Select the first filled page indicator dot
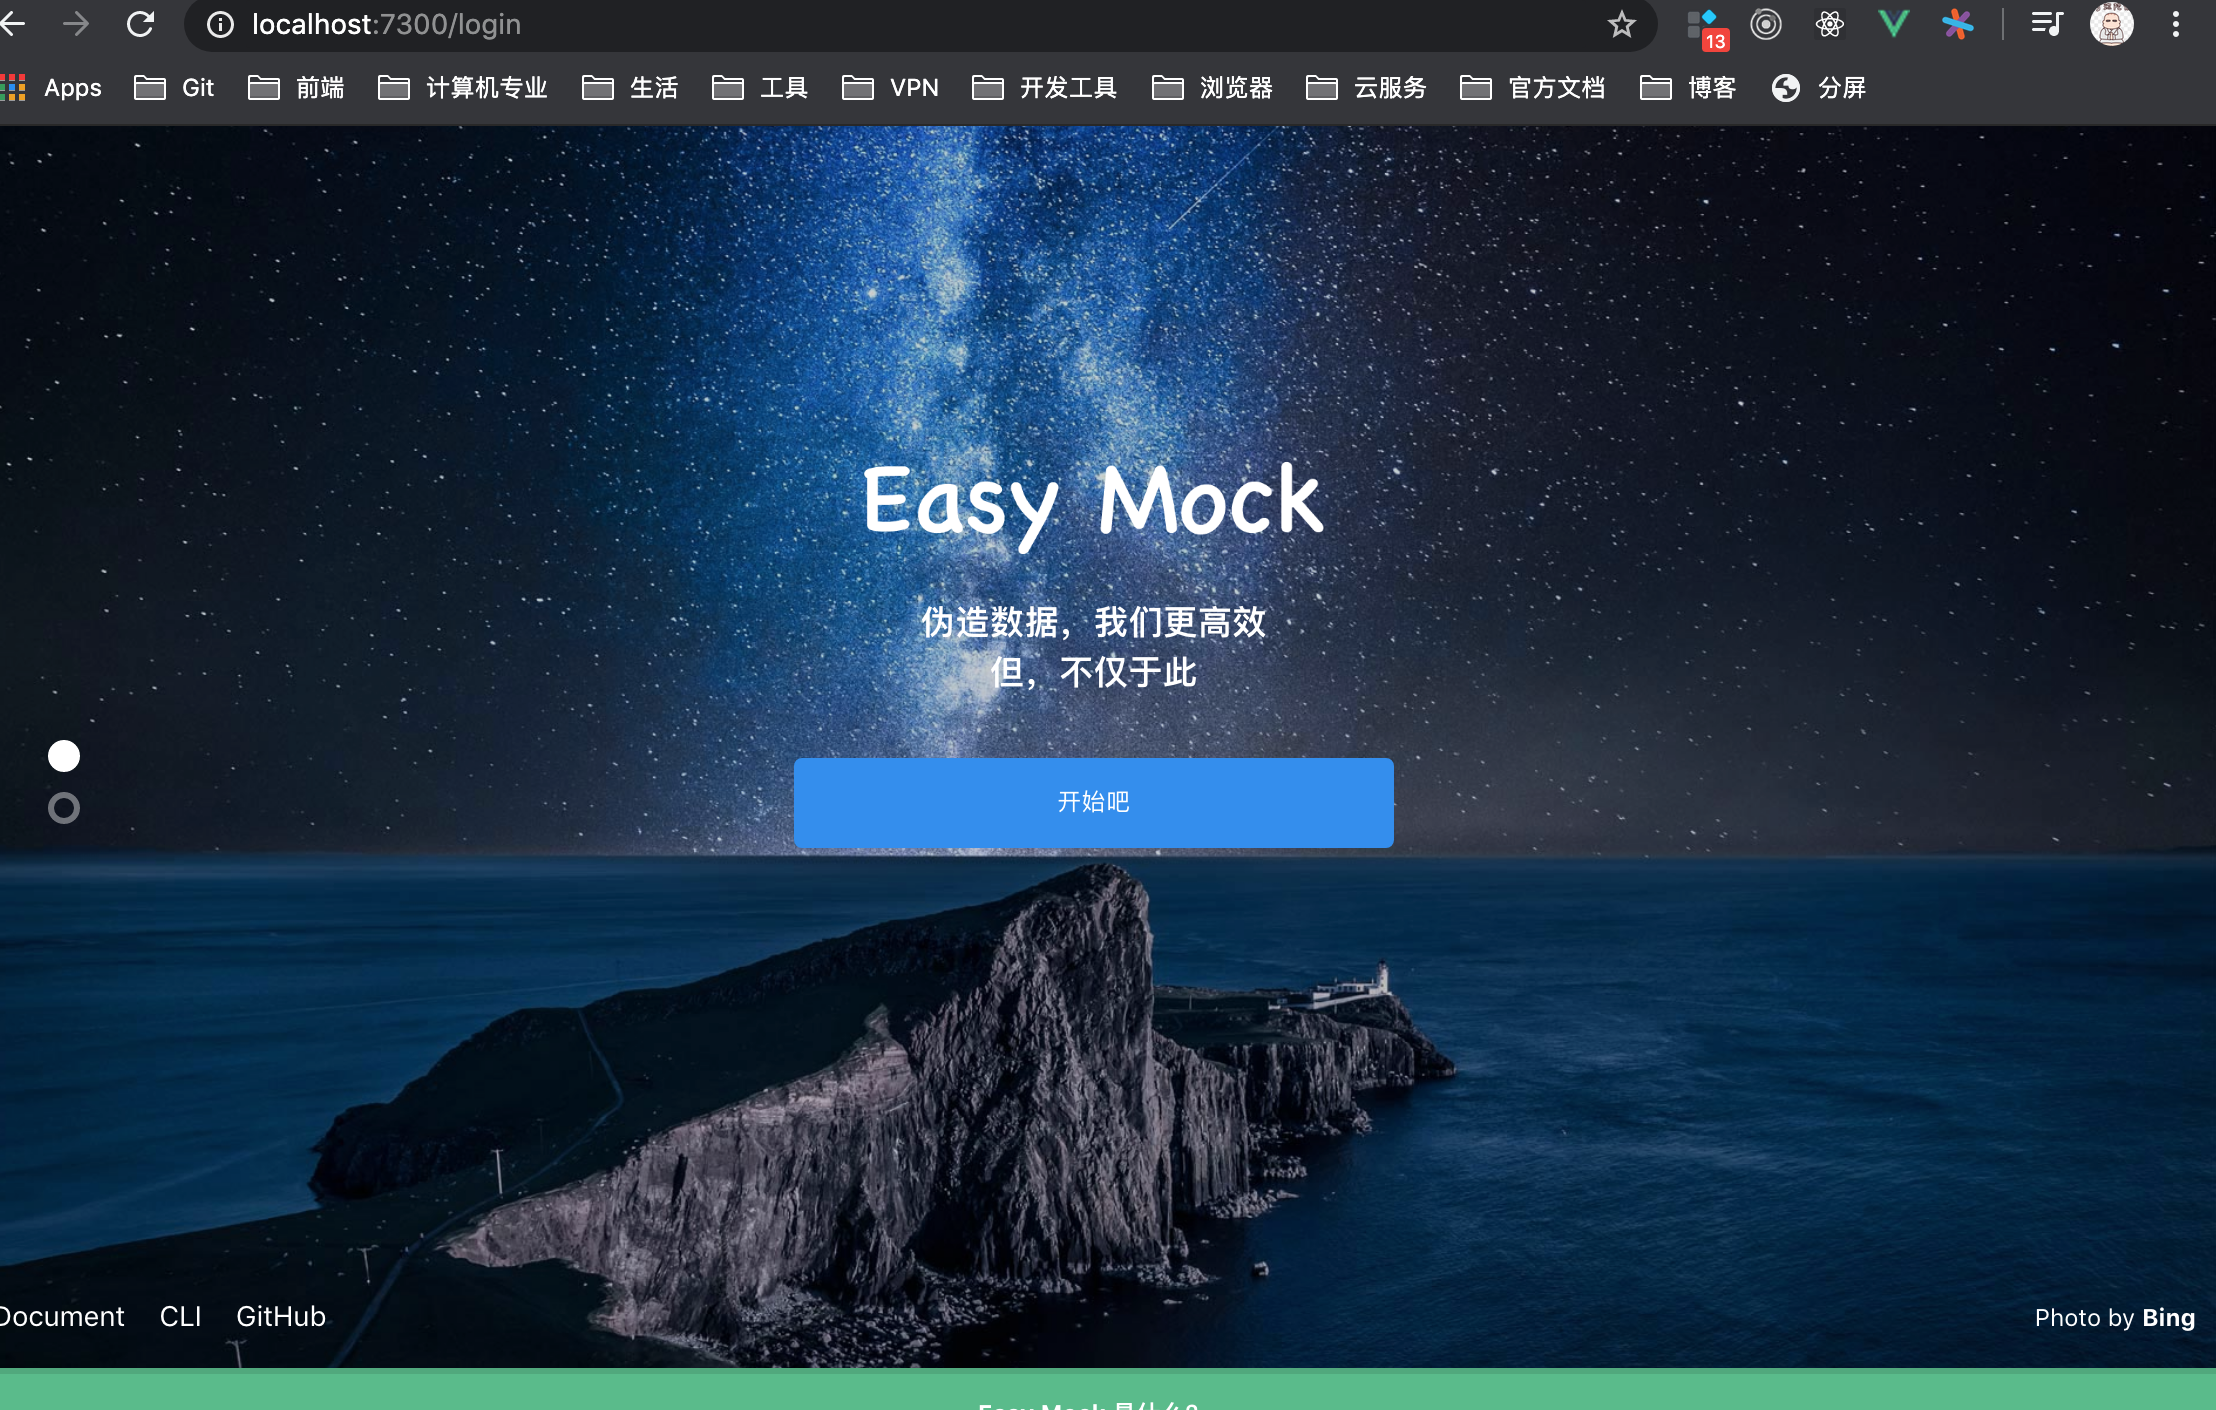 [64, 756]
